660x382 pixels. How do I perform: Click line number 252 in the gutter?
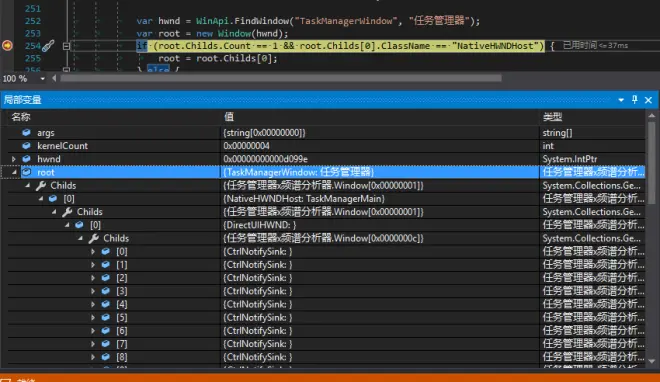[32, 21]
